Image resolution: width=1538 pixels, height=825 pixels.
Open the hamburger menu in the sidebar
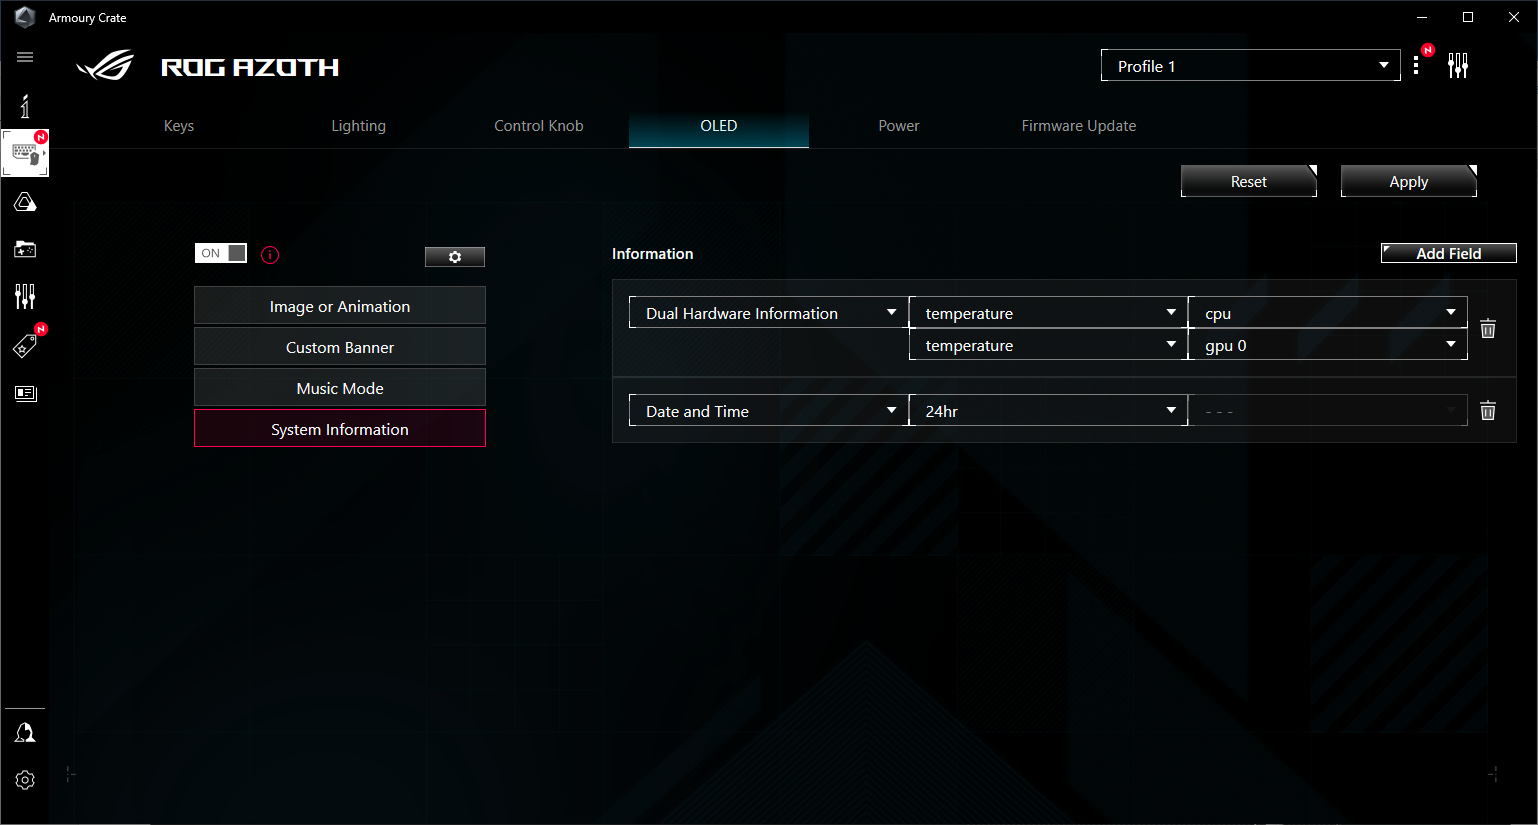(25, 57)
